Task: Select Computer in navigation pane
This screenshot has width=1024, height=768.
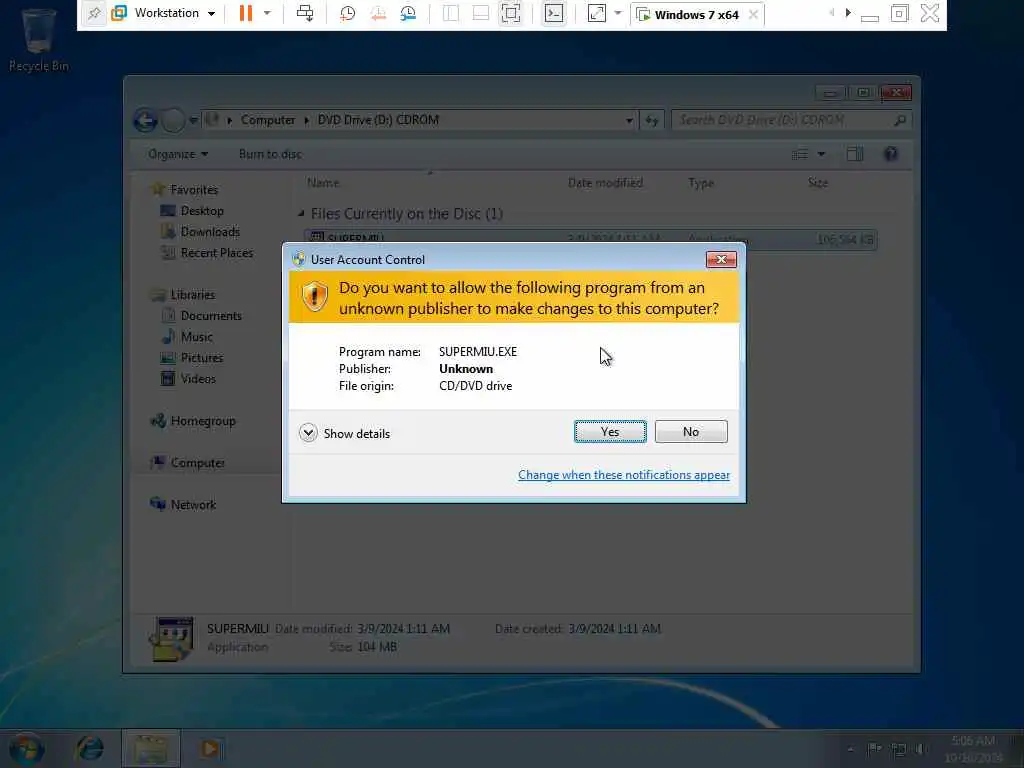Action: coord(197,463)
